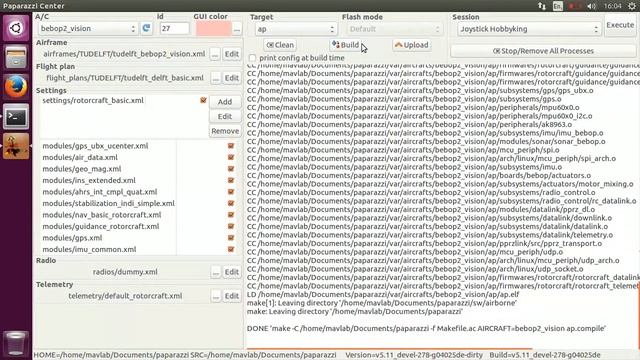Click the A/C refresh icon button
The image size is (640, 360).
pyautogui.click(x=146, y=28)
